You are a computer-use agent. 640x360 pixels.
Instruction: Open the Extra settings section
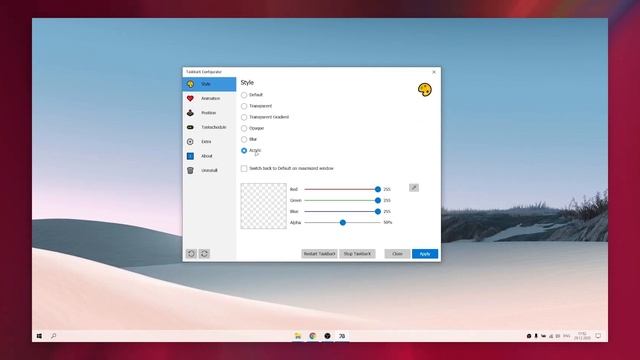[x=209, y=142]
